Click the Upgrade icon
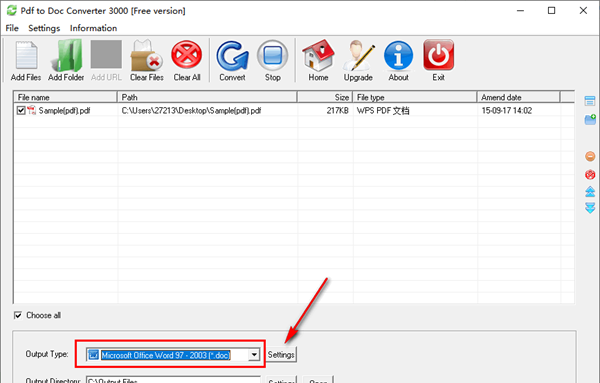Image resolution: width=600 pixels, height=383 pixels. [x=358, y=56]
